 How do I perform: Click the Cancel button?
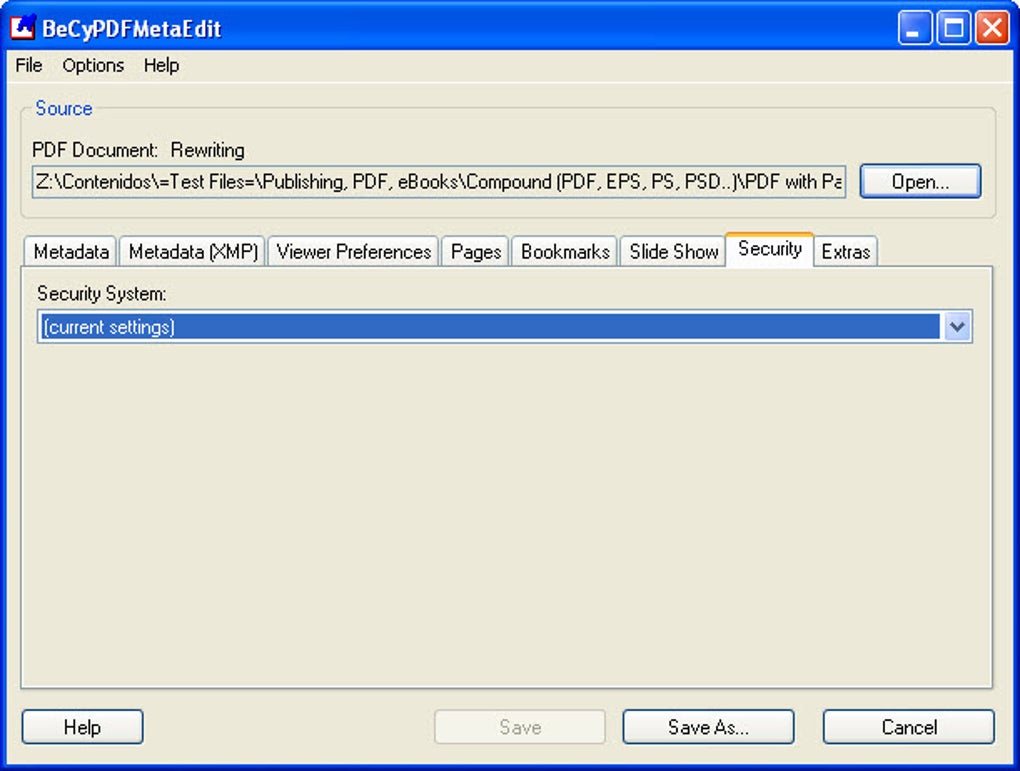click(x=909, y=727)
